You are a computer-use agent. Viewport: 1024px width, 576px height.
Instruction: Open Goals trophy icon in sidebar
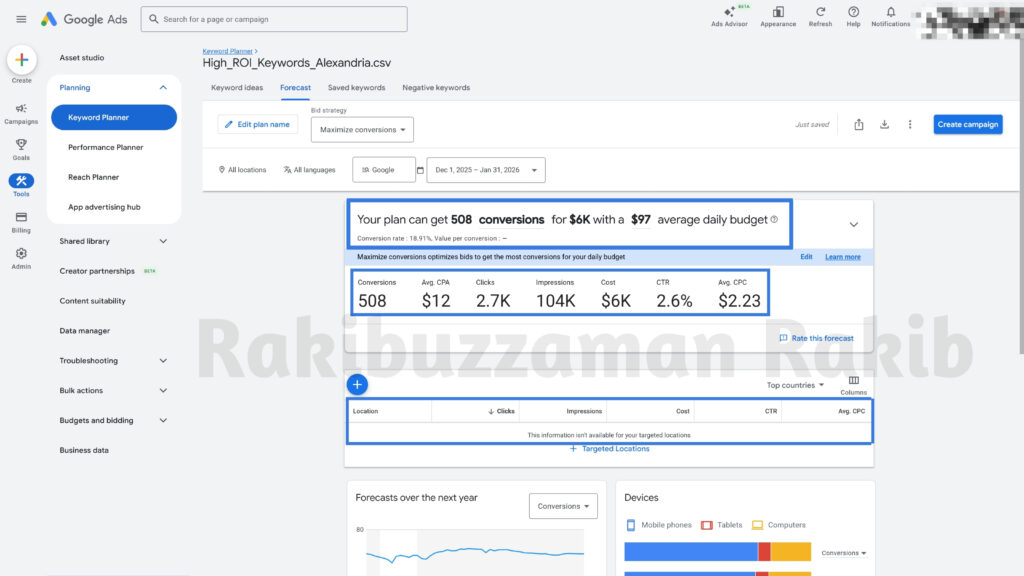coord(21,145)
